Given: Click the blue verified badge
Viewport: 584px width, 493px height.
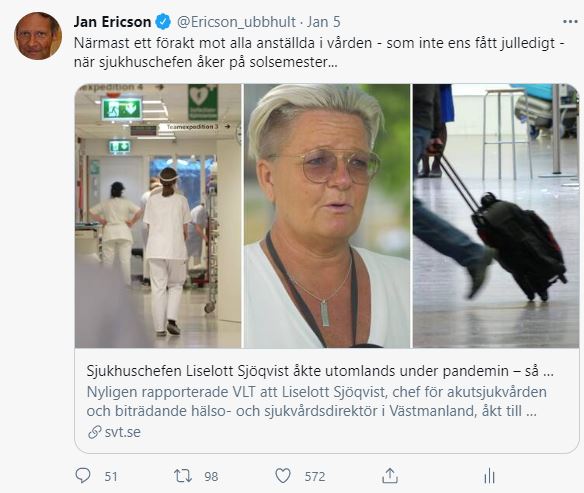Looking at the screenshot, I should 163,22.
